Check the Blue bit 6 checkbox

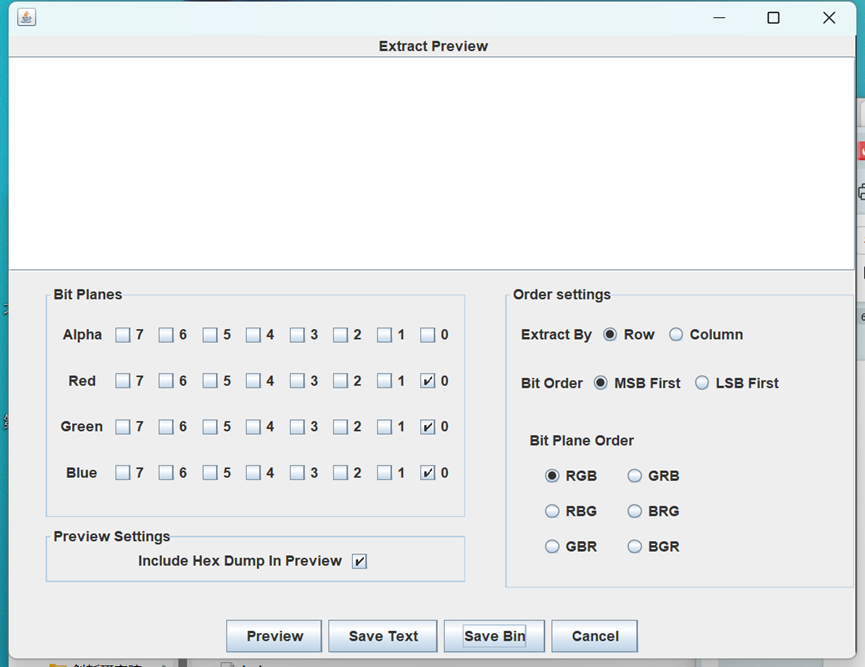[x=166, y=473]
